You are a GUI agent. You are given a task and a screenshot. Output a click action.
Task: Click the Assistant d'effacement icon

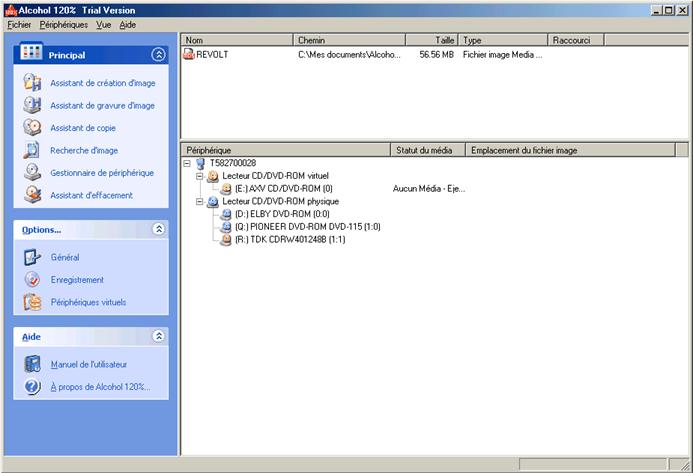(x=32, y=195)
